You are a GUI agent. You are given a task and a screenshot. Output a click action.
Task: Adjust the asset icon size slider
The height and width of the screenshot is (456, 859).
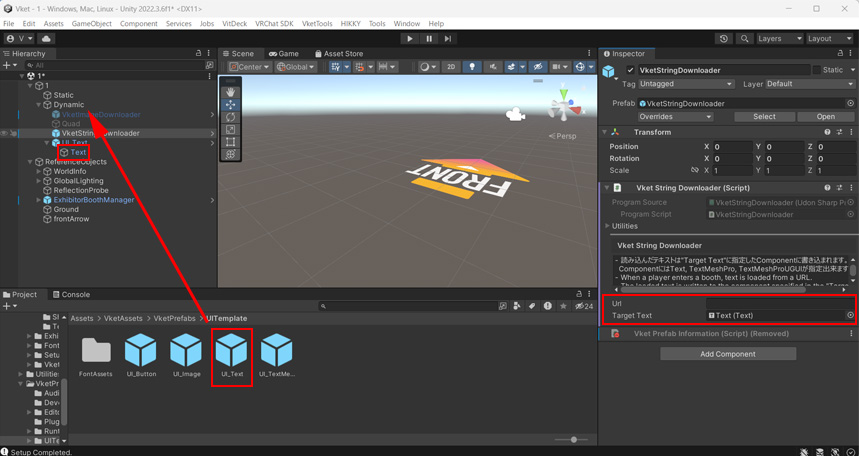click(573, 439)
